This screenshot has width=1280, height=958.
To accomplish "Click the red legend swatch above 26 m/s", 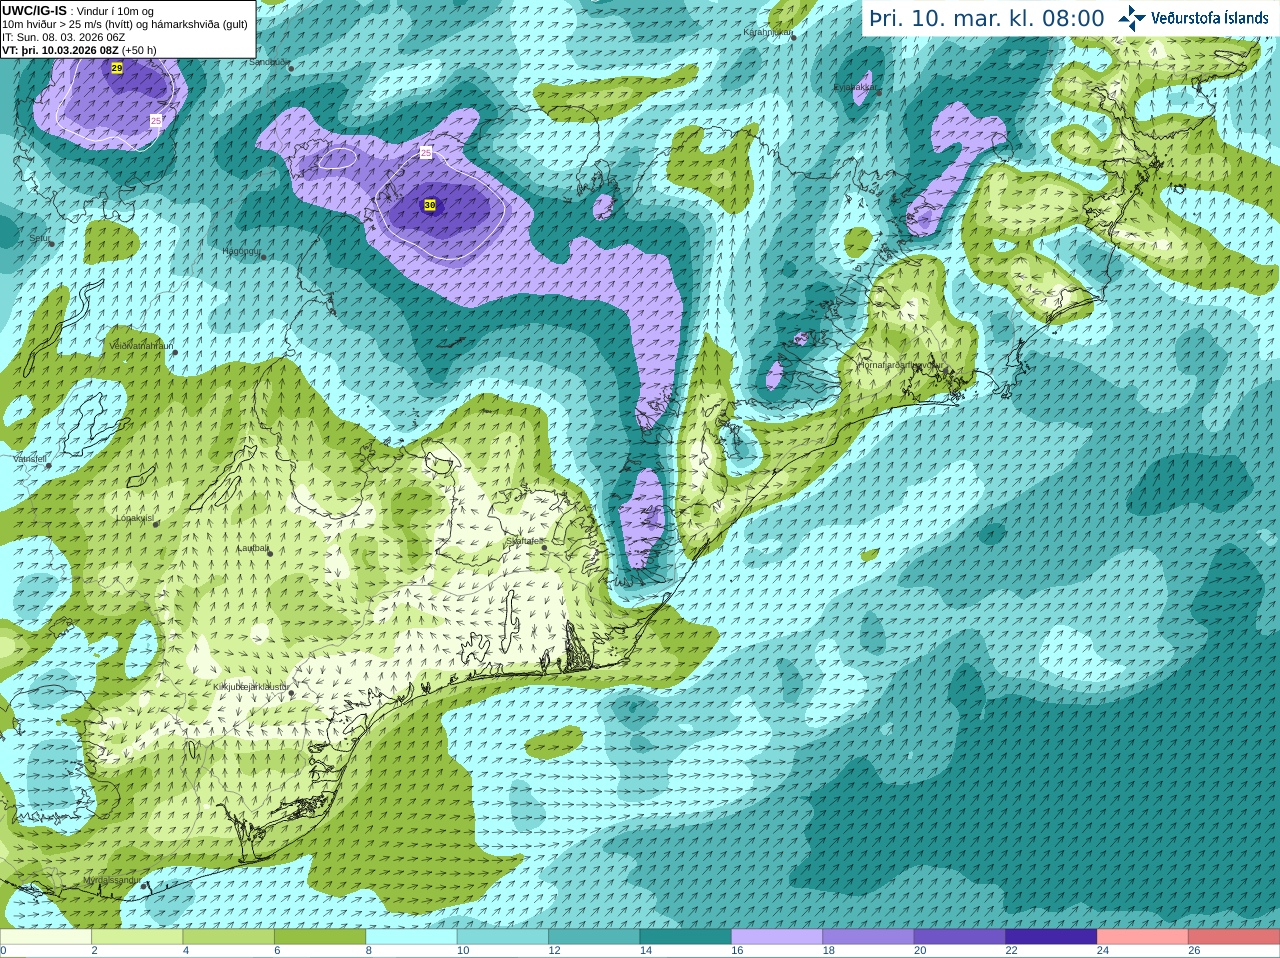I will [x=1234, y=937].
